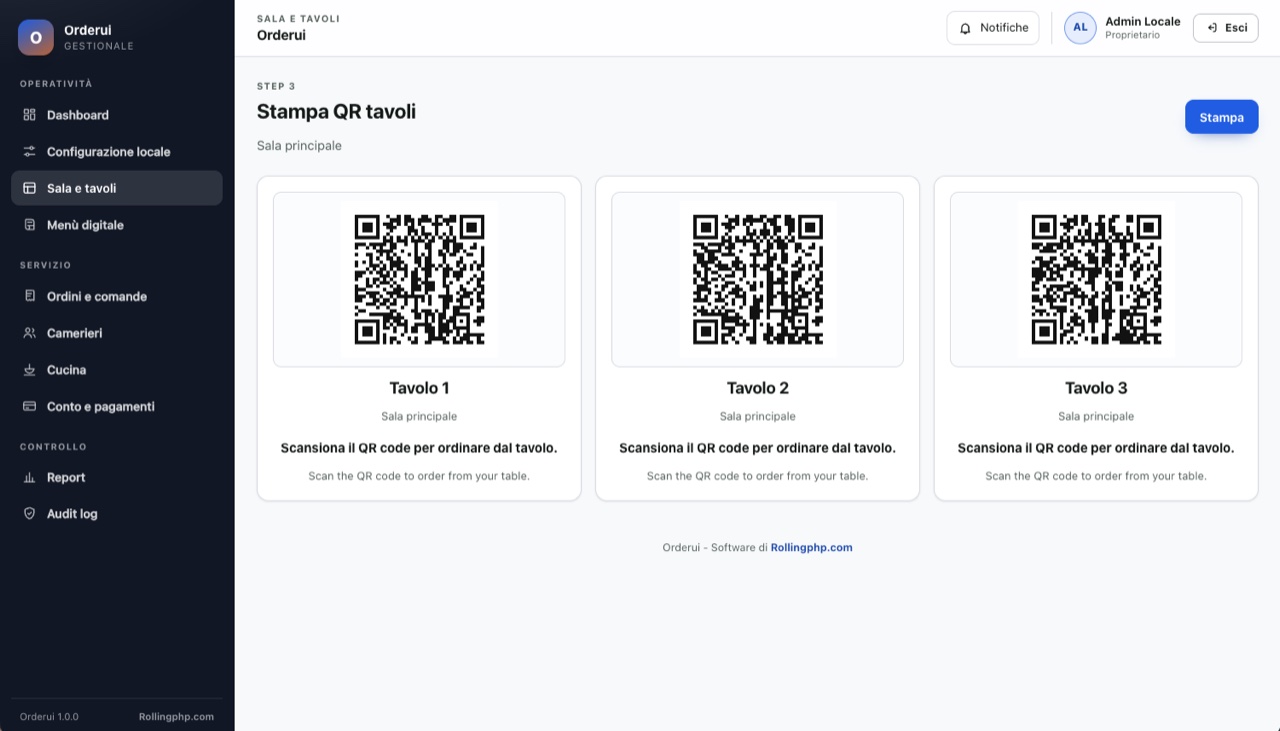Click the Tavolo 2 title text
The height and width of the screenshot is (731, 1280).
click(758, 388)
